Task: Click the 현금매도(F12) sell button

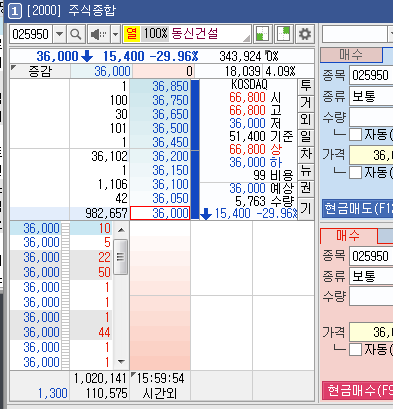Action: pyautogui.click(x=357, y=209)
